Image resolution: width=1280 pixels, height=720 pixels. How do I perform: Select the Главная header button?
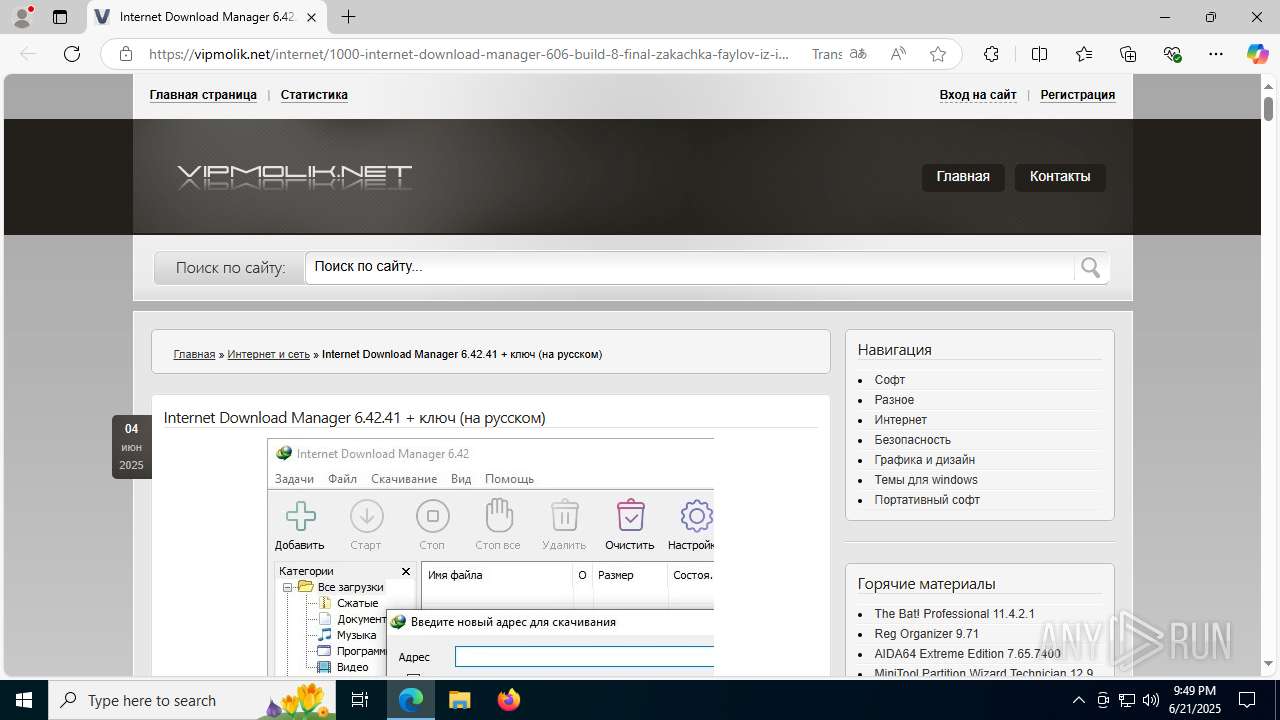[x=963, y=177]
